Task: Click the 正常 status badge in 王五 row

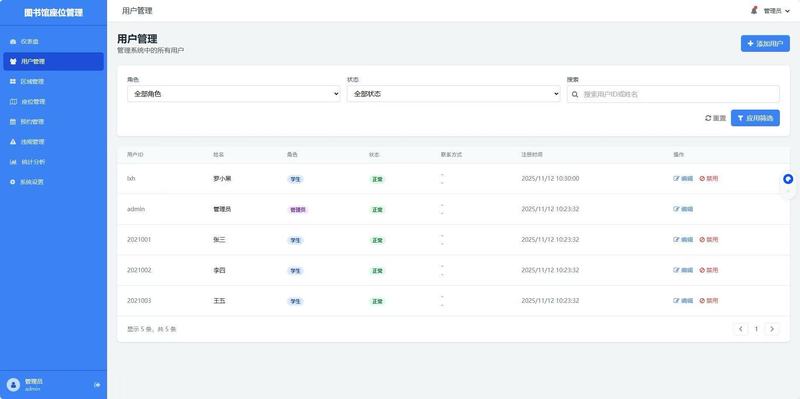Action: [377, 302]
